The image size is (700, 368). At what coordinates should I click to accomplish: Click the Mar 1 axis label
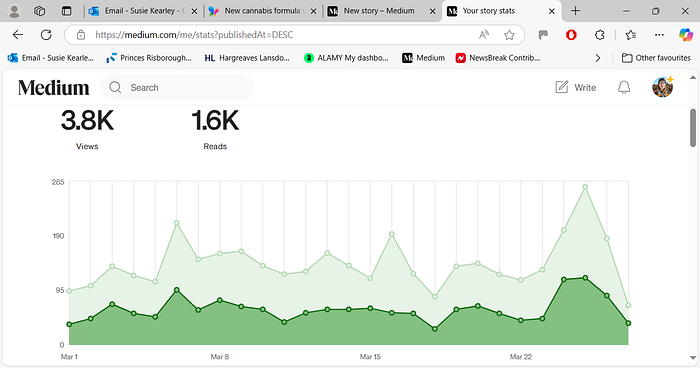point(69,357)
